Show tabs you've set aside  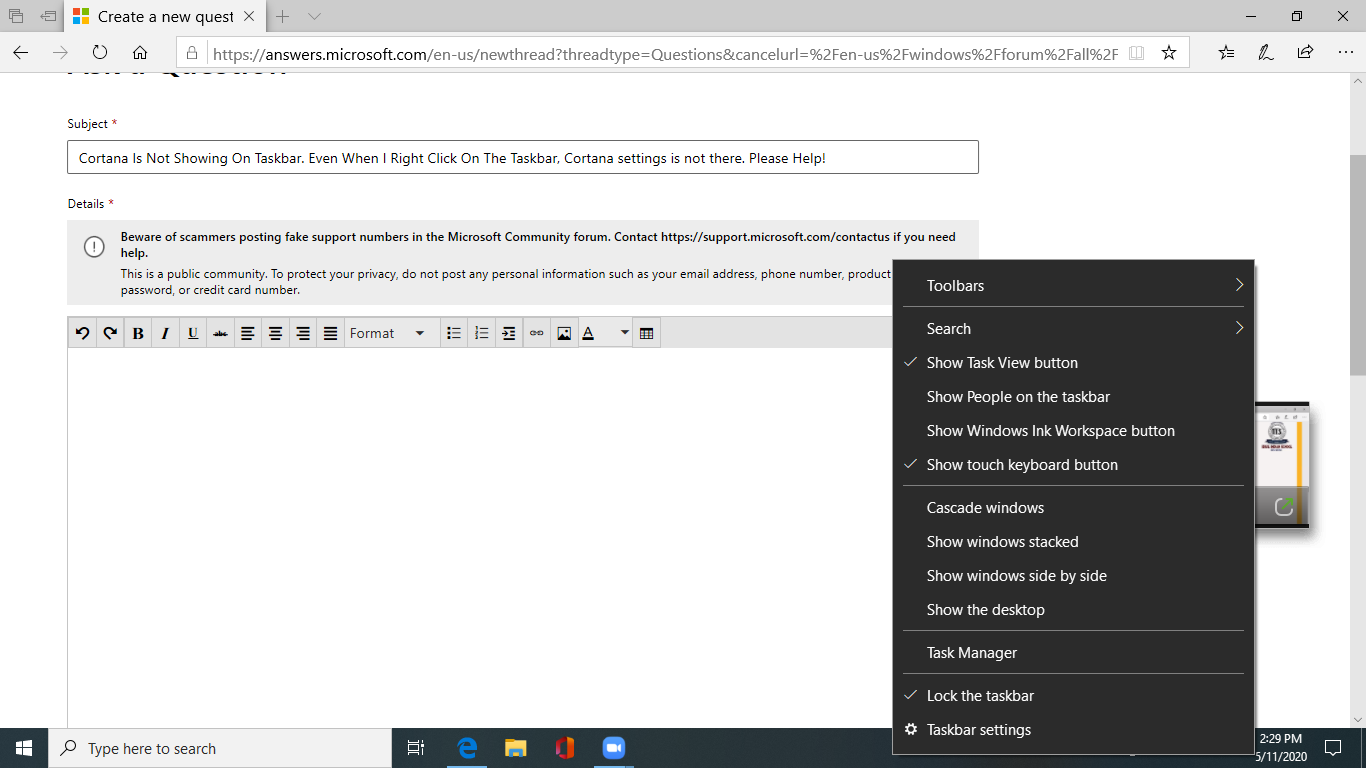point(16,16)
